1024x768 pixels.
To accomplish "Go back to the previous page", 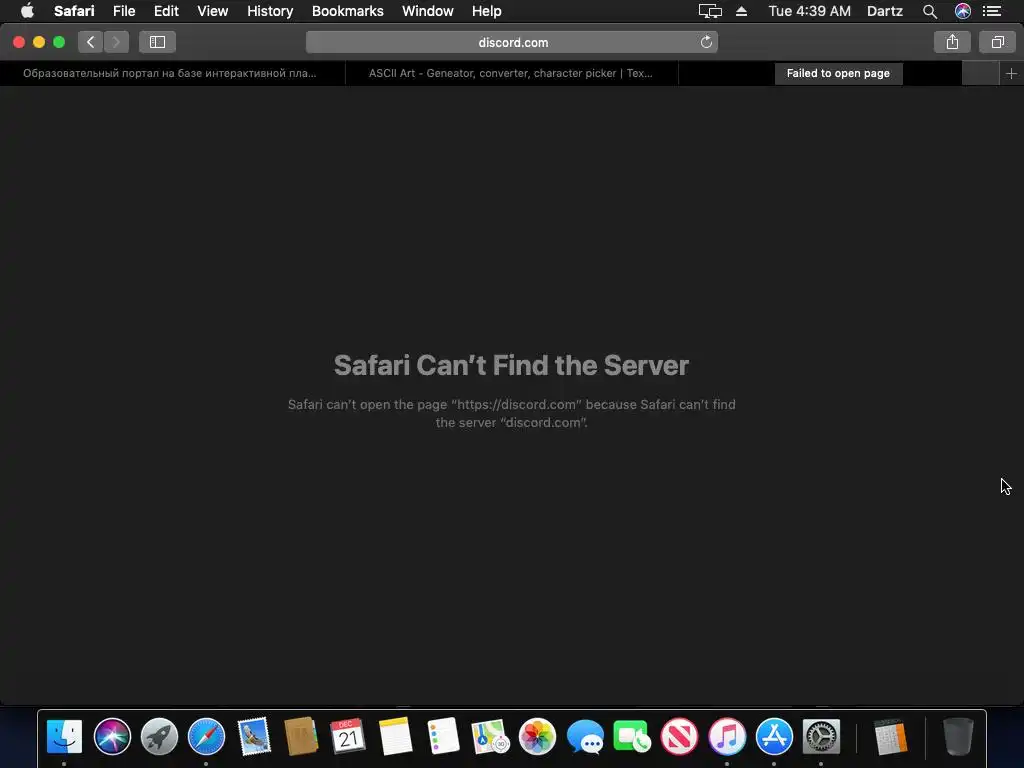I will (91, 42).
